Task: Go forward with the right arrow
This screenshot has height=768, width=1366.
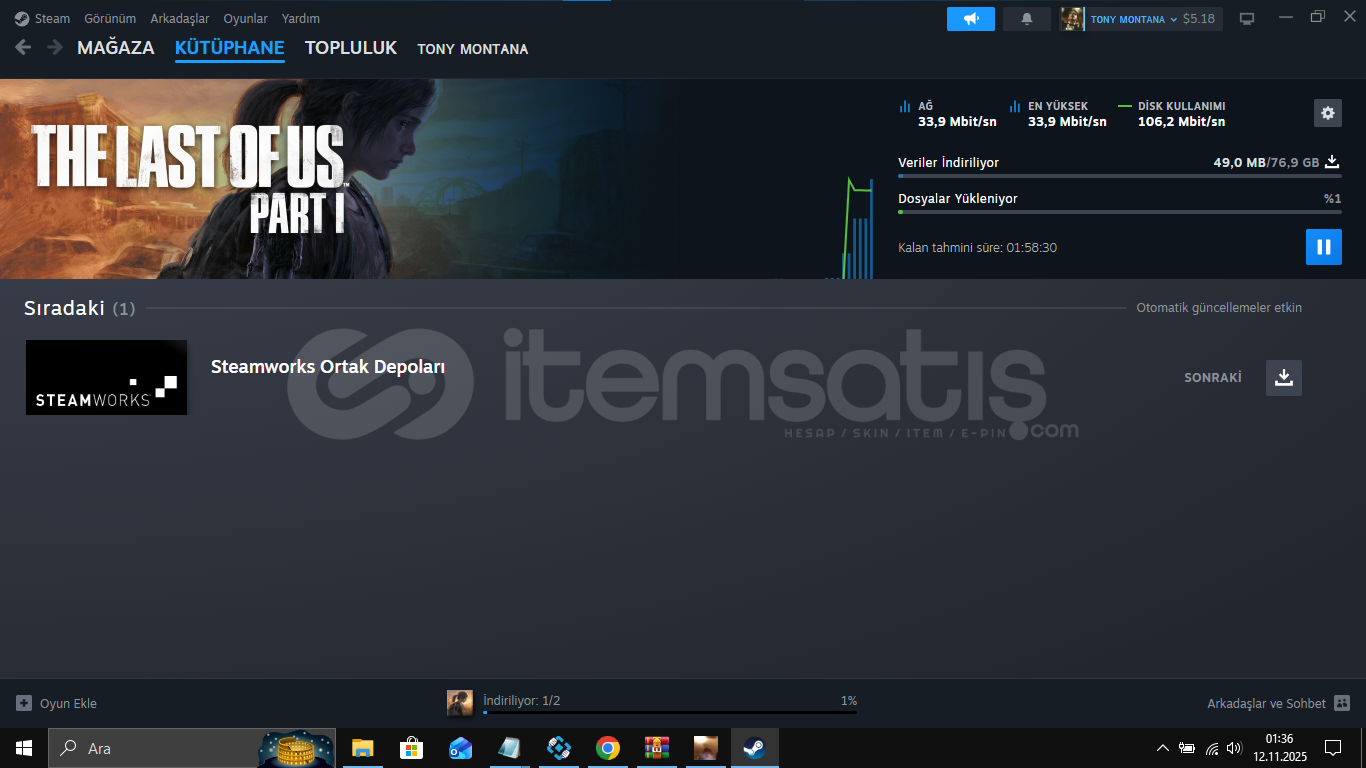Action: pos(55,47)
